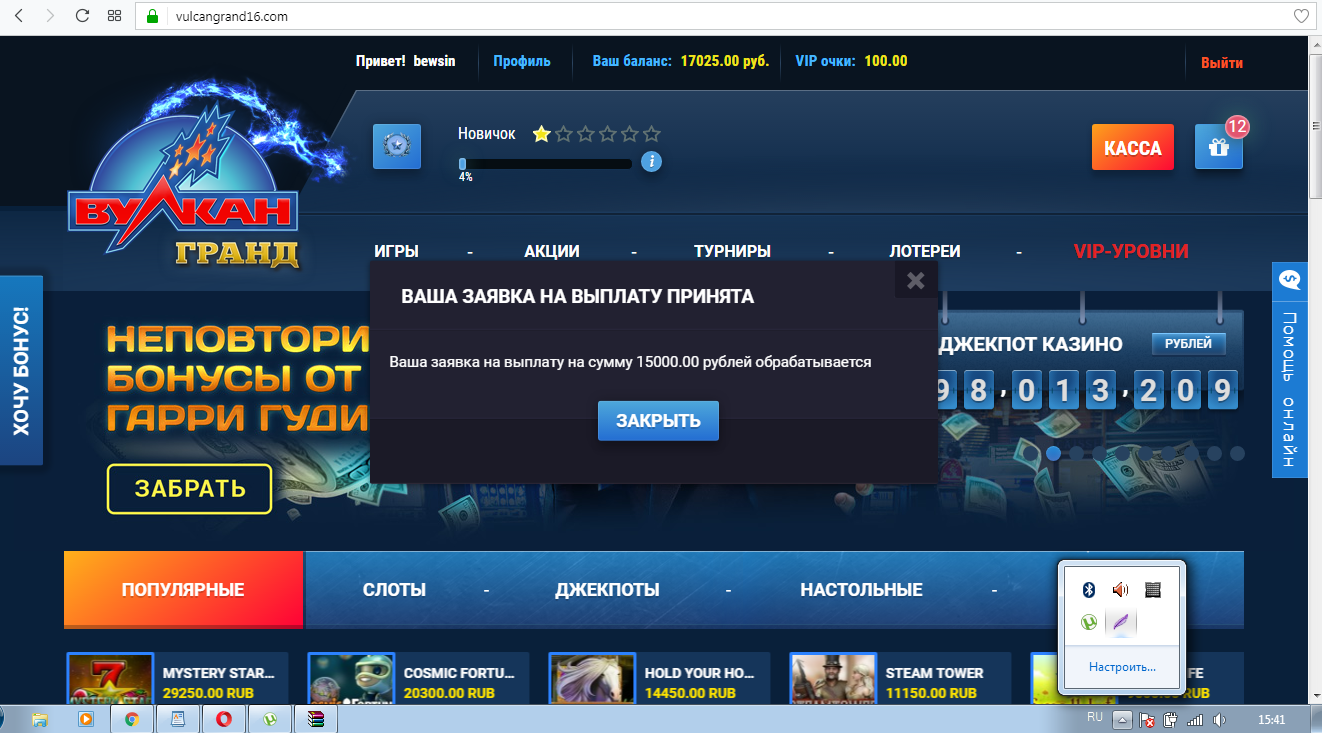The height and width of the screenshot is (733, 1322).
Task: Click the VIP points value 100.00
Action: pos(886,61)
